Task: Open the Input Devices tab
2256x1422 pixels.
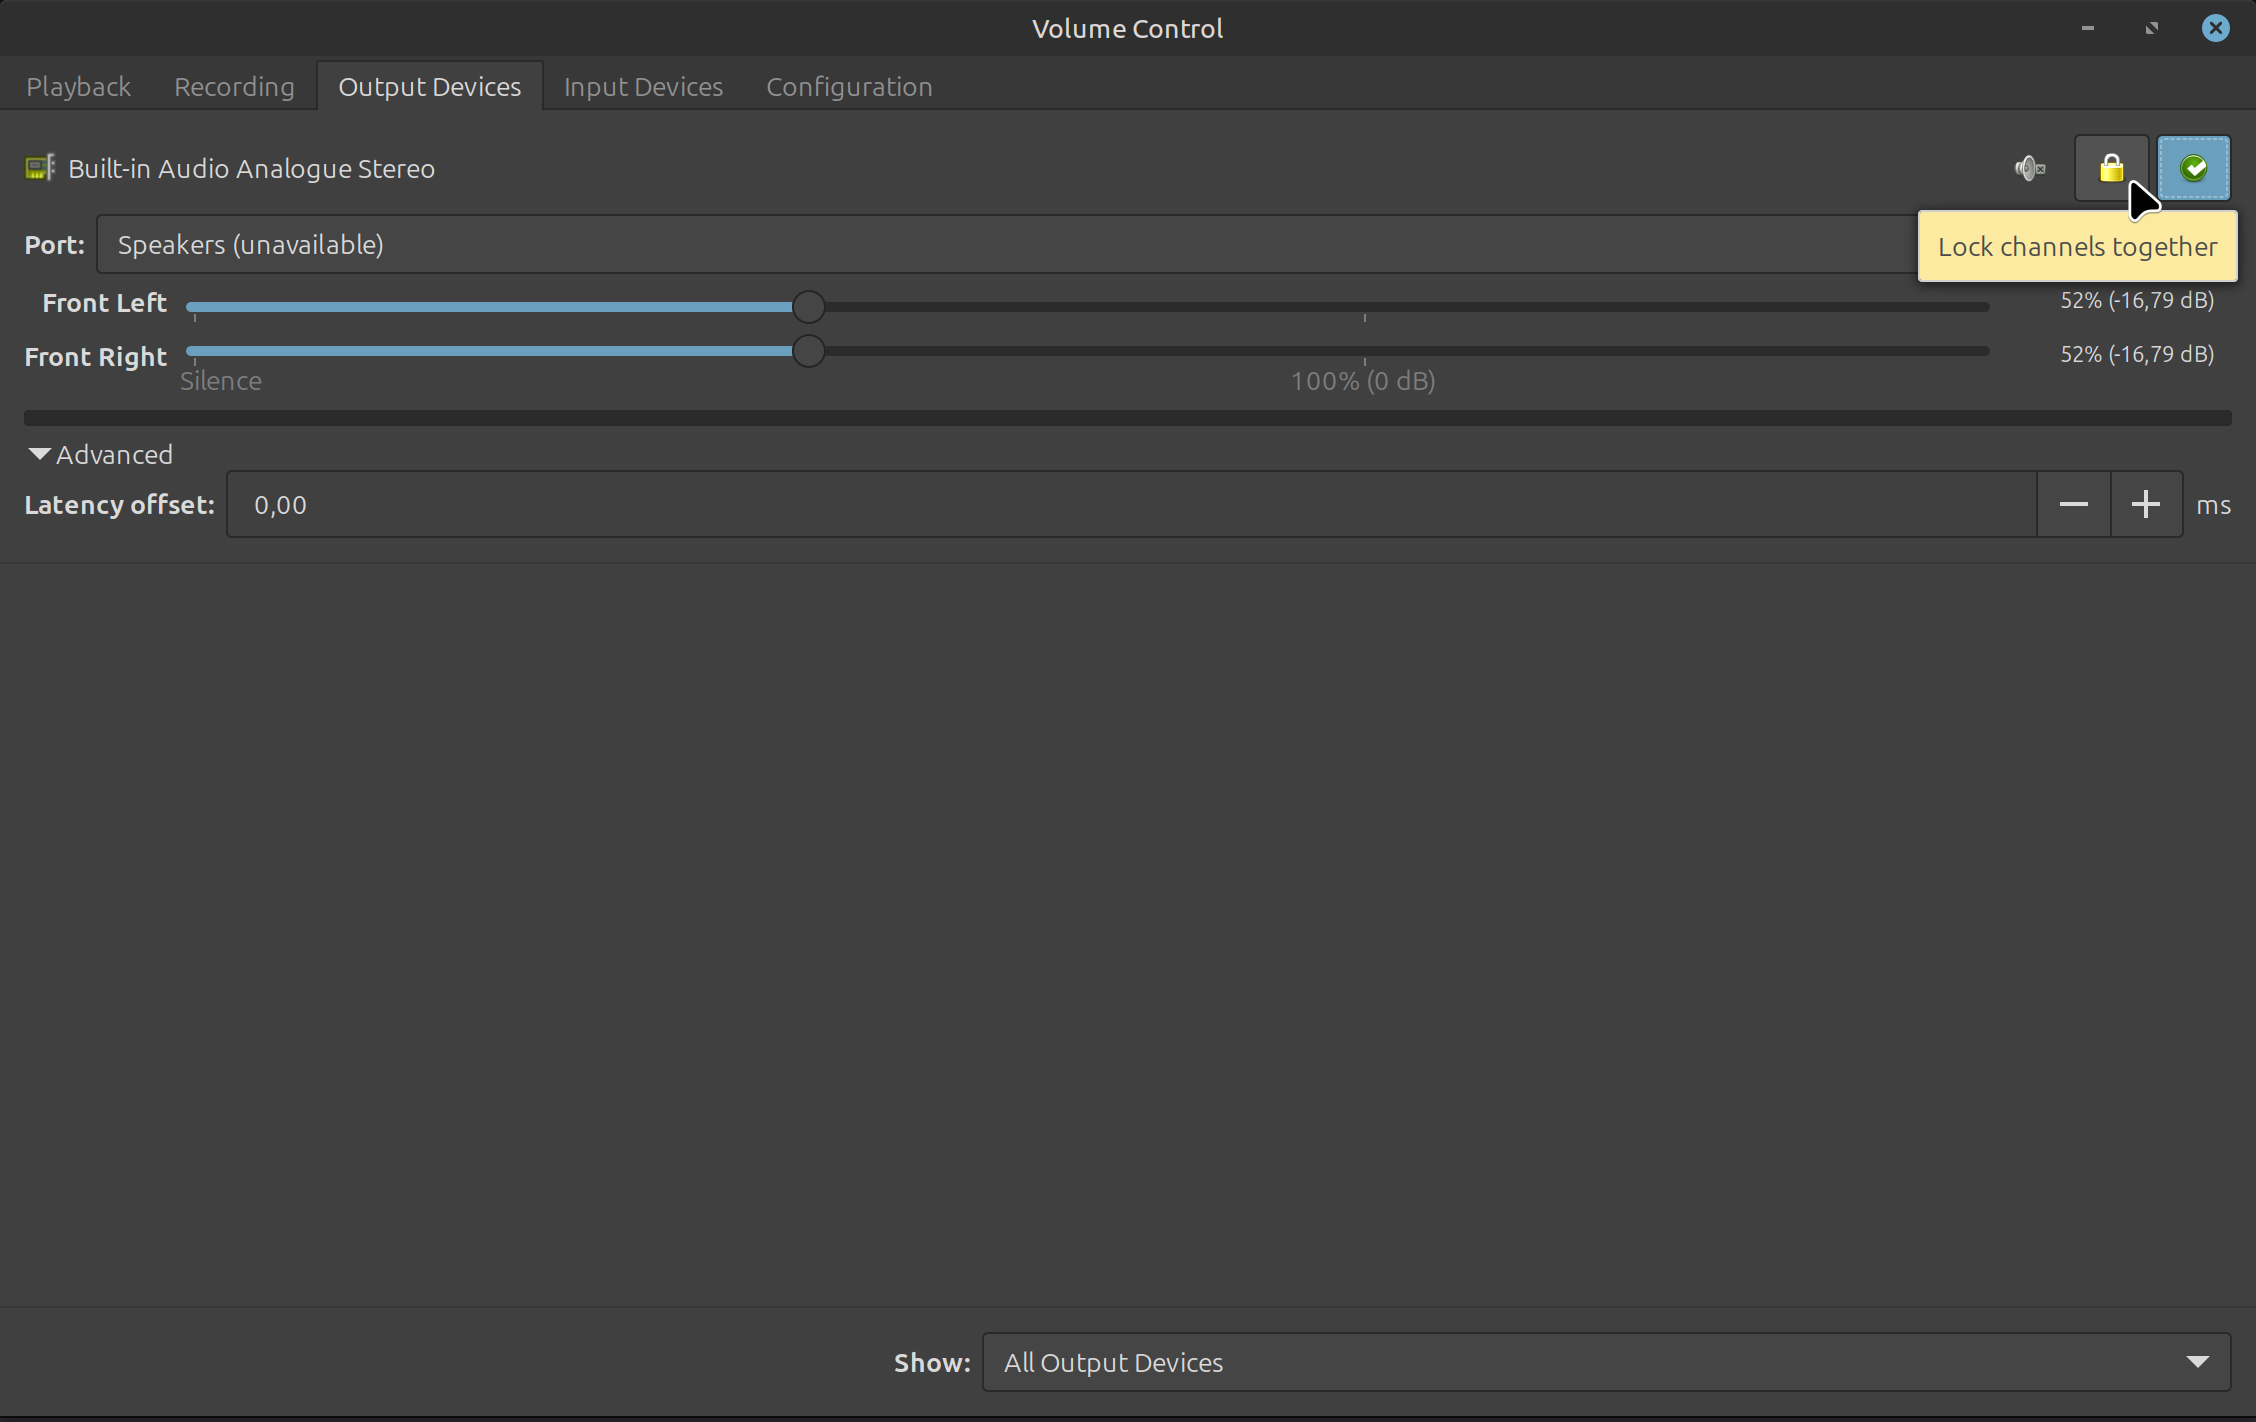Action: 643,87
